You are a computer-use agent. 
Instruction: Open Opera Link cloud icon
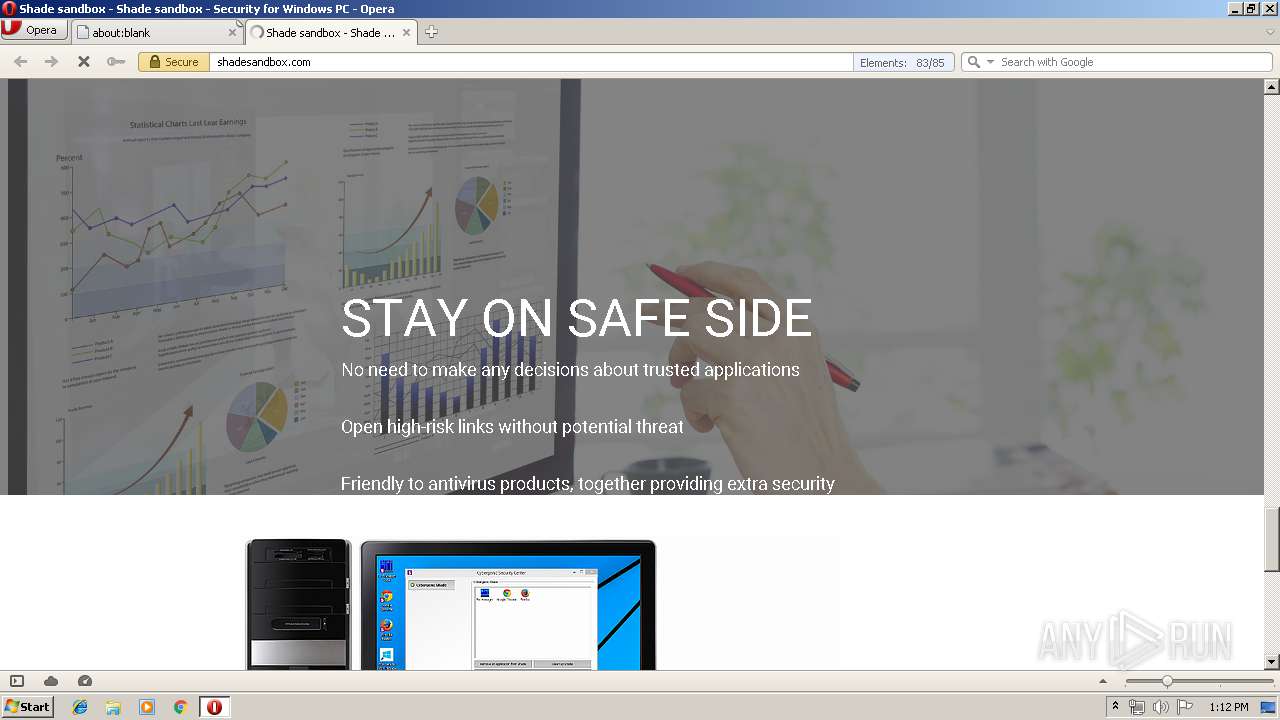pos(51,681)
